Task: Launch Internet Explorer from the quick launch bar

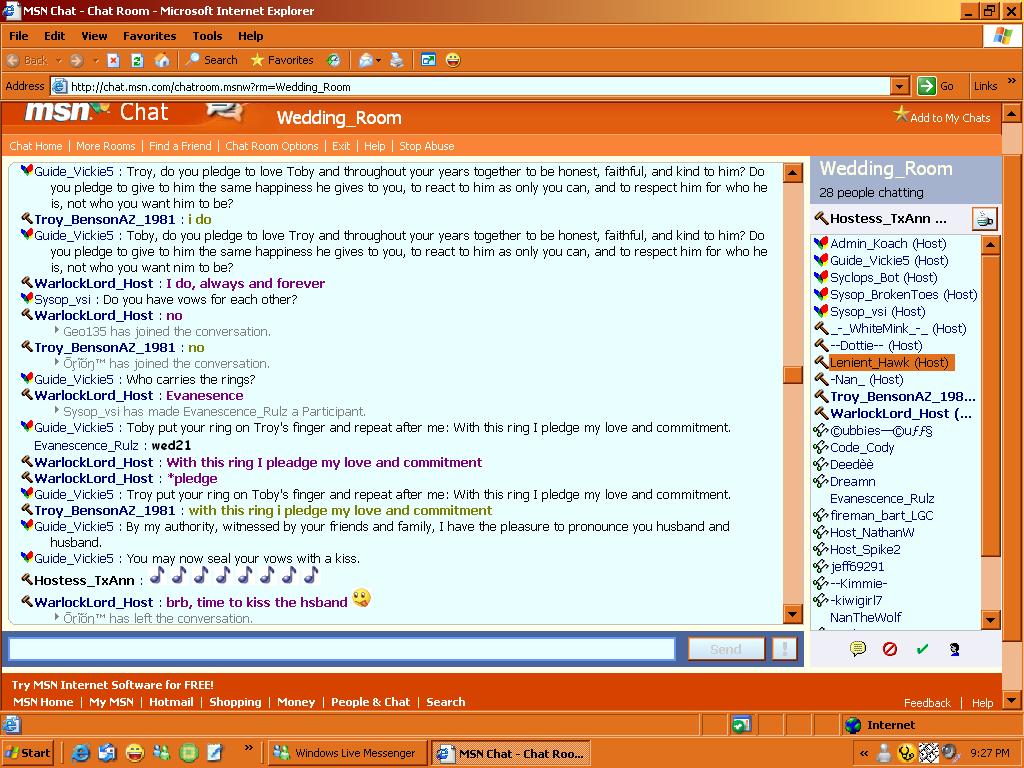Action: (80, 753)
